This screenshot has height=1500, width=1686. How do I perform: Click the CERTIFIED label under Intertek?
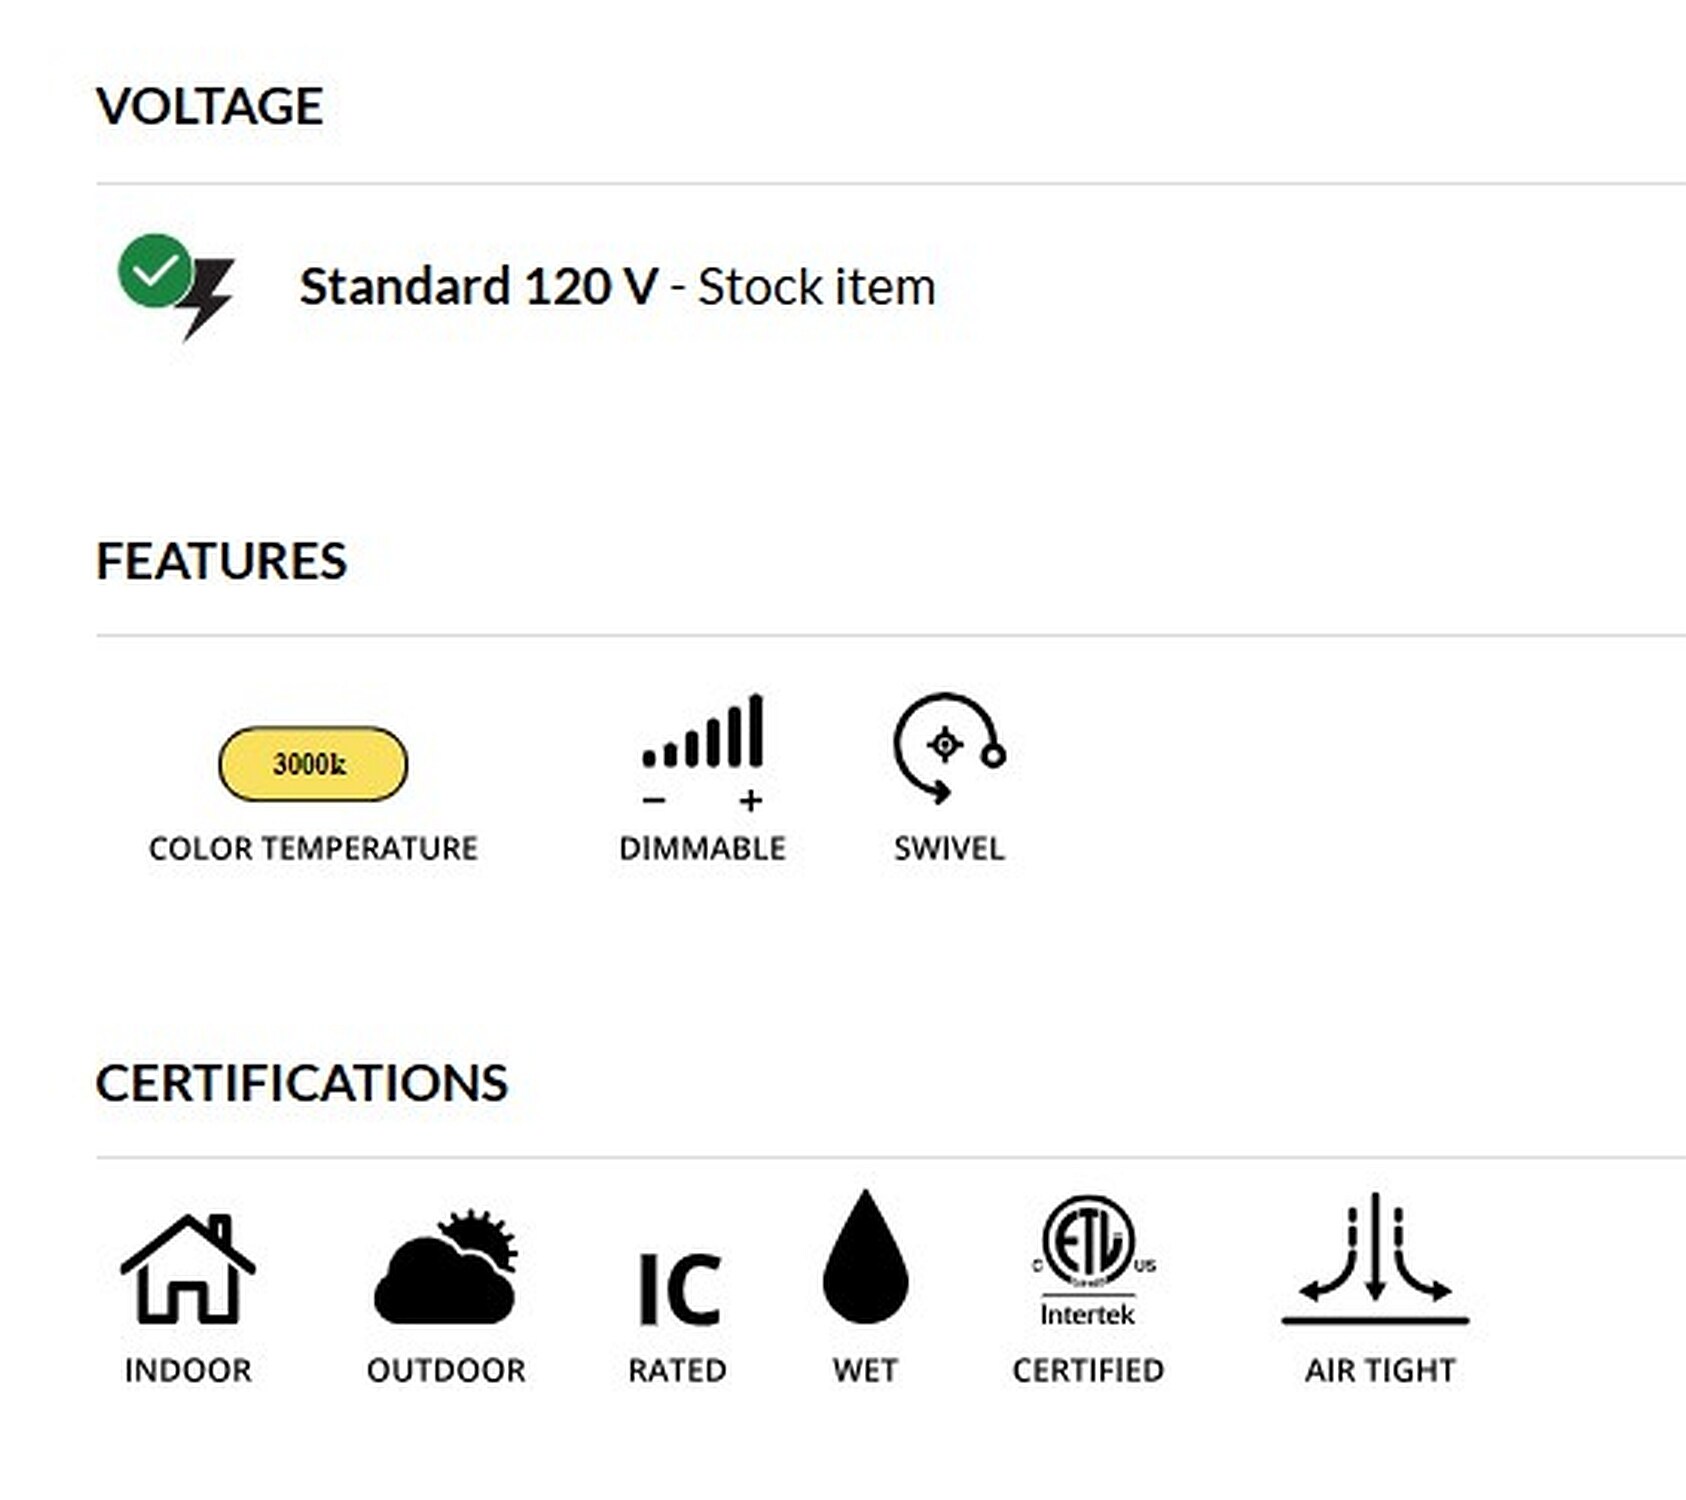click(1088, 1370)
